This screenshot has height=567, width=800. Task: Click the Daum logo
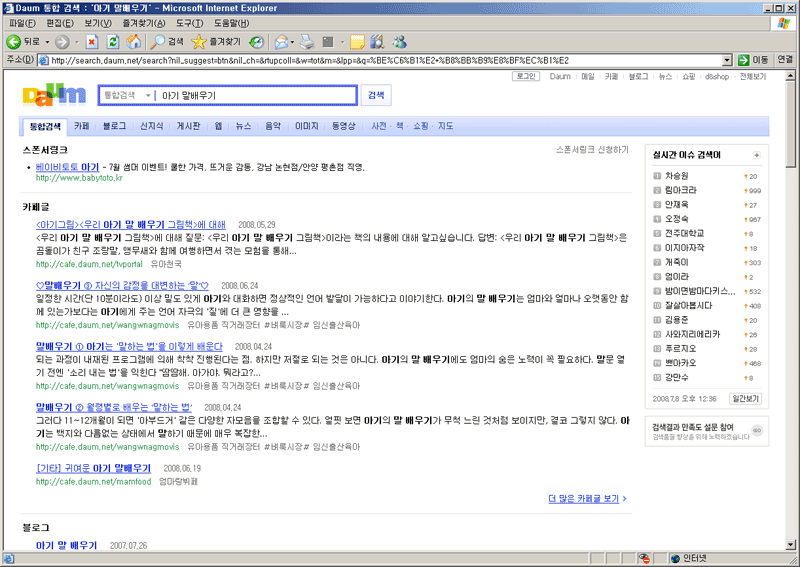click(x=54, y=94)
